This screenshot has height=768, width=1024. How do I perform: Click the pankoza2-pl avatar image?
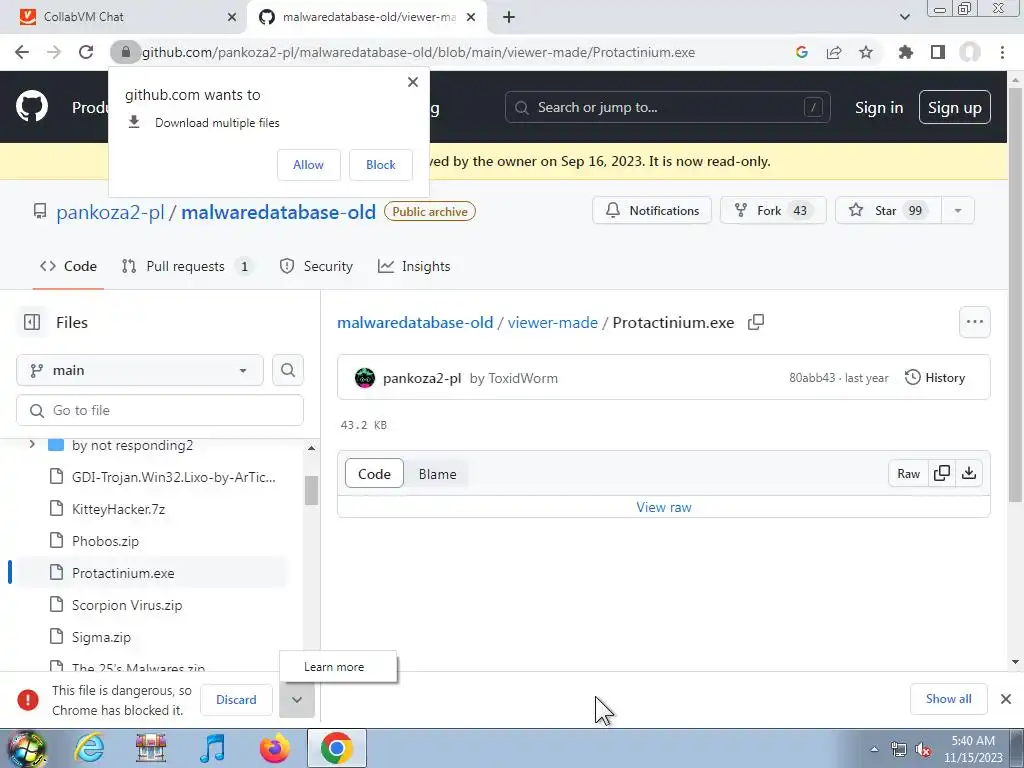pyautogui.click(x=365, y=377)
